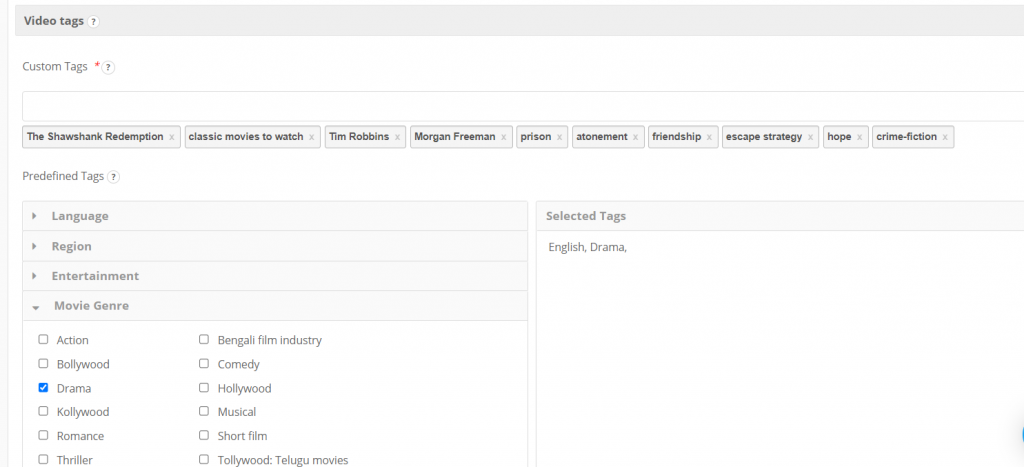Remove the 'prison' tag
1024x467 pixels.
click(559, 137)
